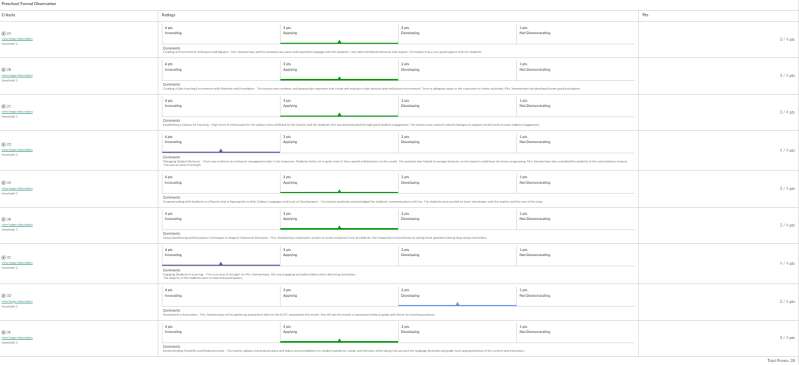The width and height of the screenshot is (799, 365).
Task: Open 'view longer description' for criterion 2D
Action: (x=17, y=150)
